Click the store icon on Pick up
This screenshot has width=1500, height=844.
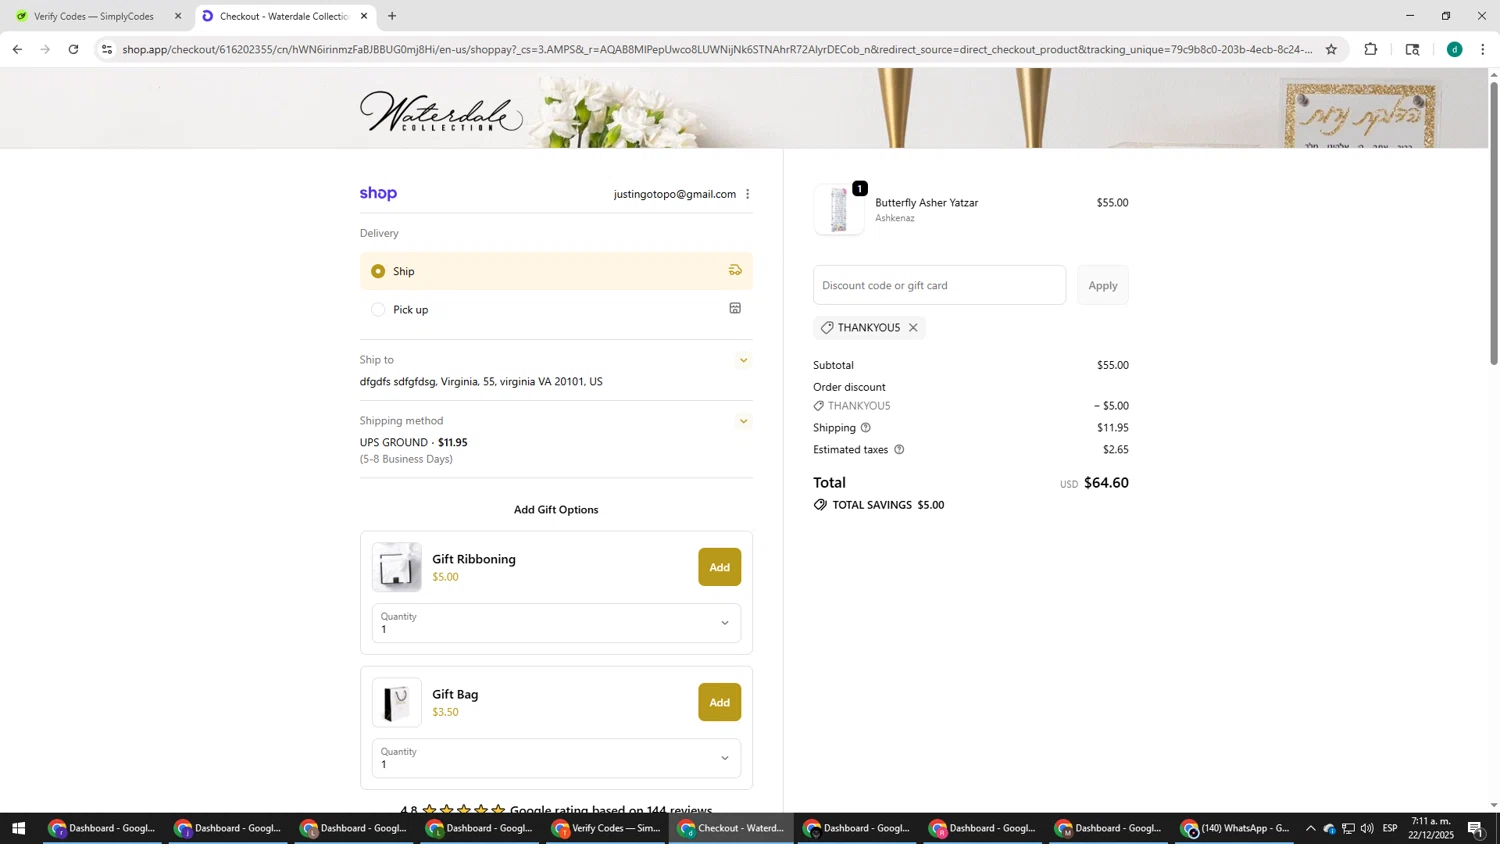735,308
